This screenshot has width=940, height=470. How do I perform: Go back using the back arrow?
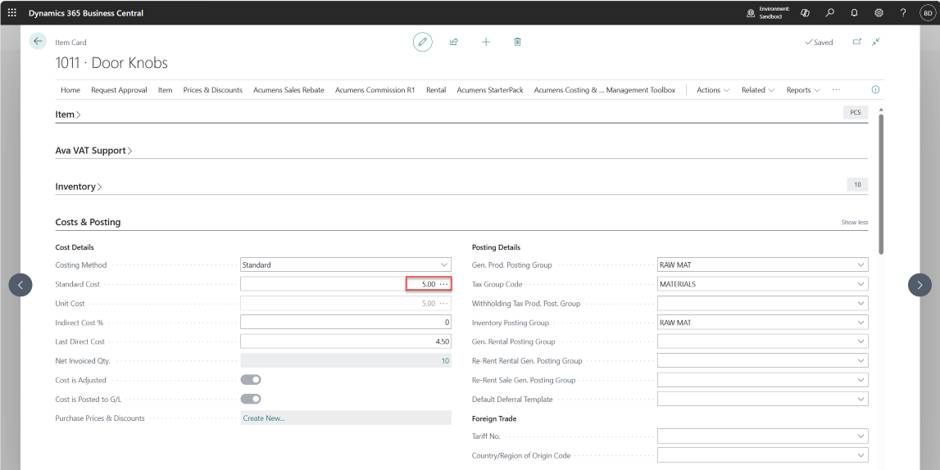[x=38, y=41]
